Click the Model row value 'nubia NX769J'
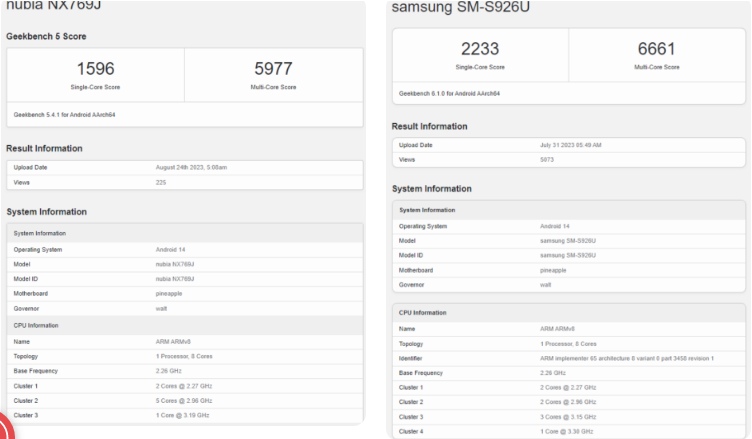This screenshot has width=752, height=439. (x=175, y=264)
